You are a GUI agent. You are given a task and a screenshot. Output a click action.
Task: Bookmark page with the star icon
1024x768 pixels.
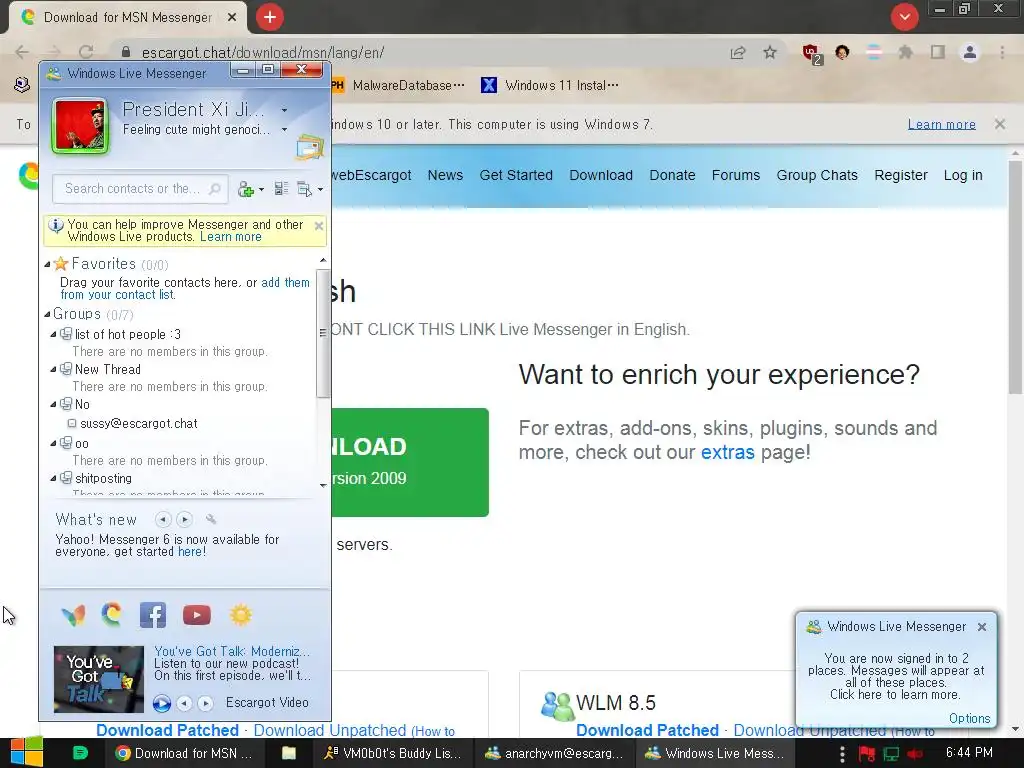click(x=770, y=52)
